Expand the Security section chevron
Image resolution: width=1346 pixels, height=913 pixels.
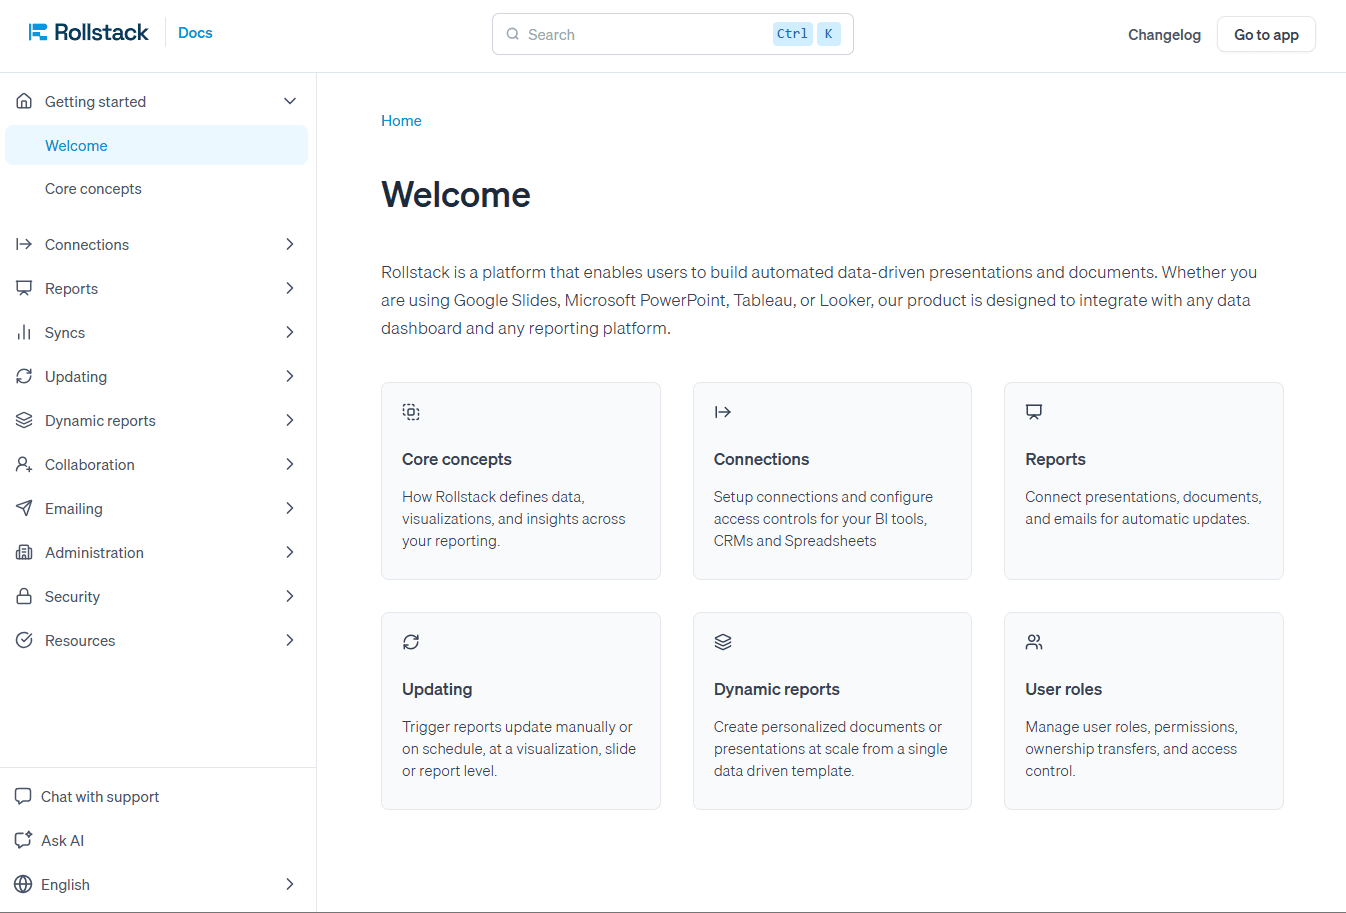(290, 596)
